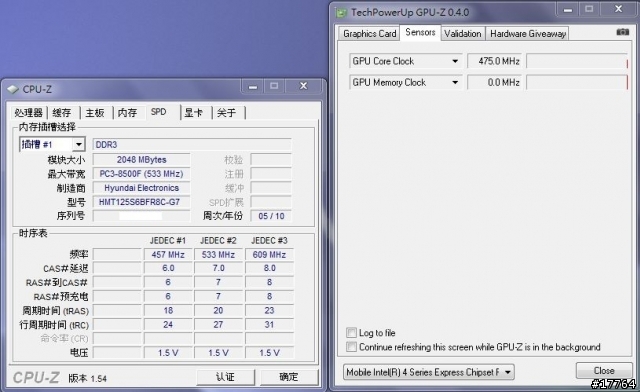Click the GPU-Z screenshot camera icon

click(x=622, y=32)
